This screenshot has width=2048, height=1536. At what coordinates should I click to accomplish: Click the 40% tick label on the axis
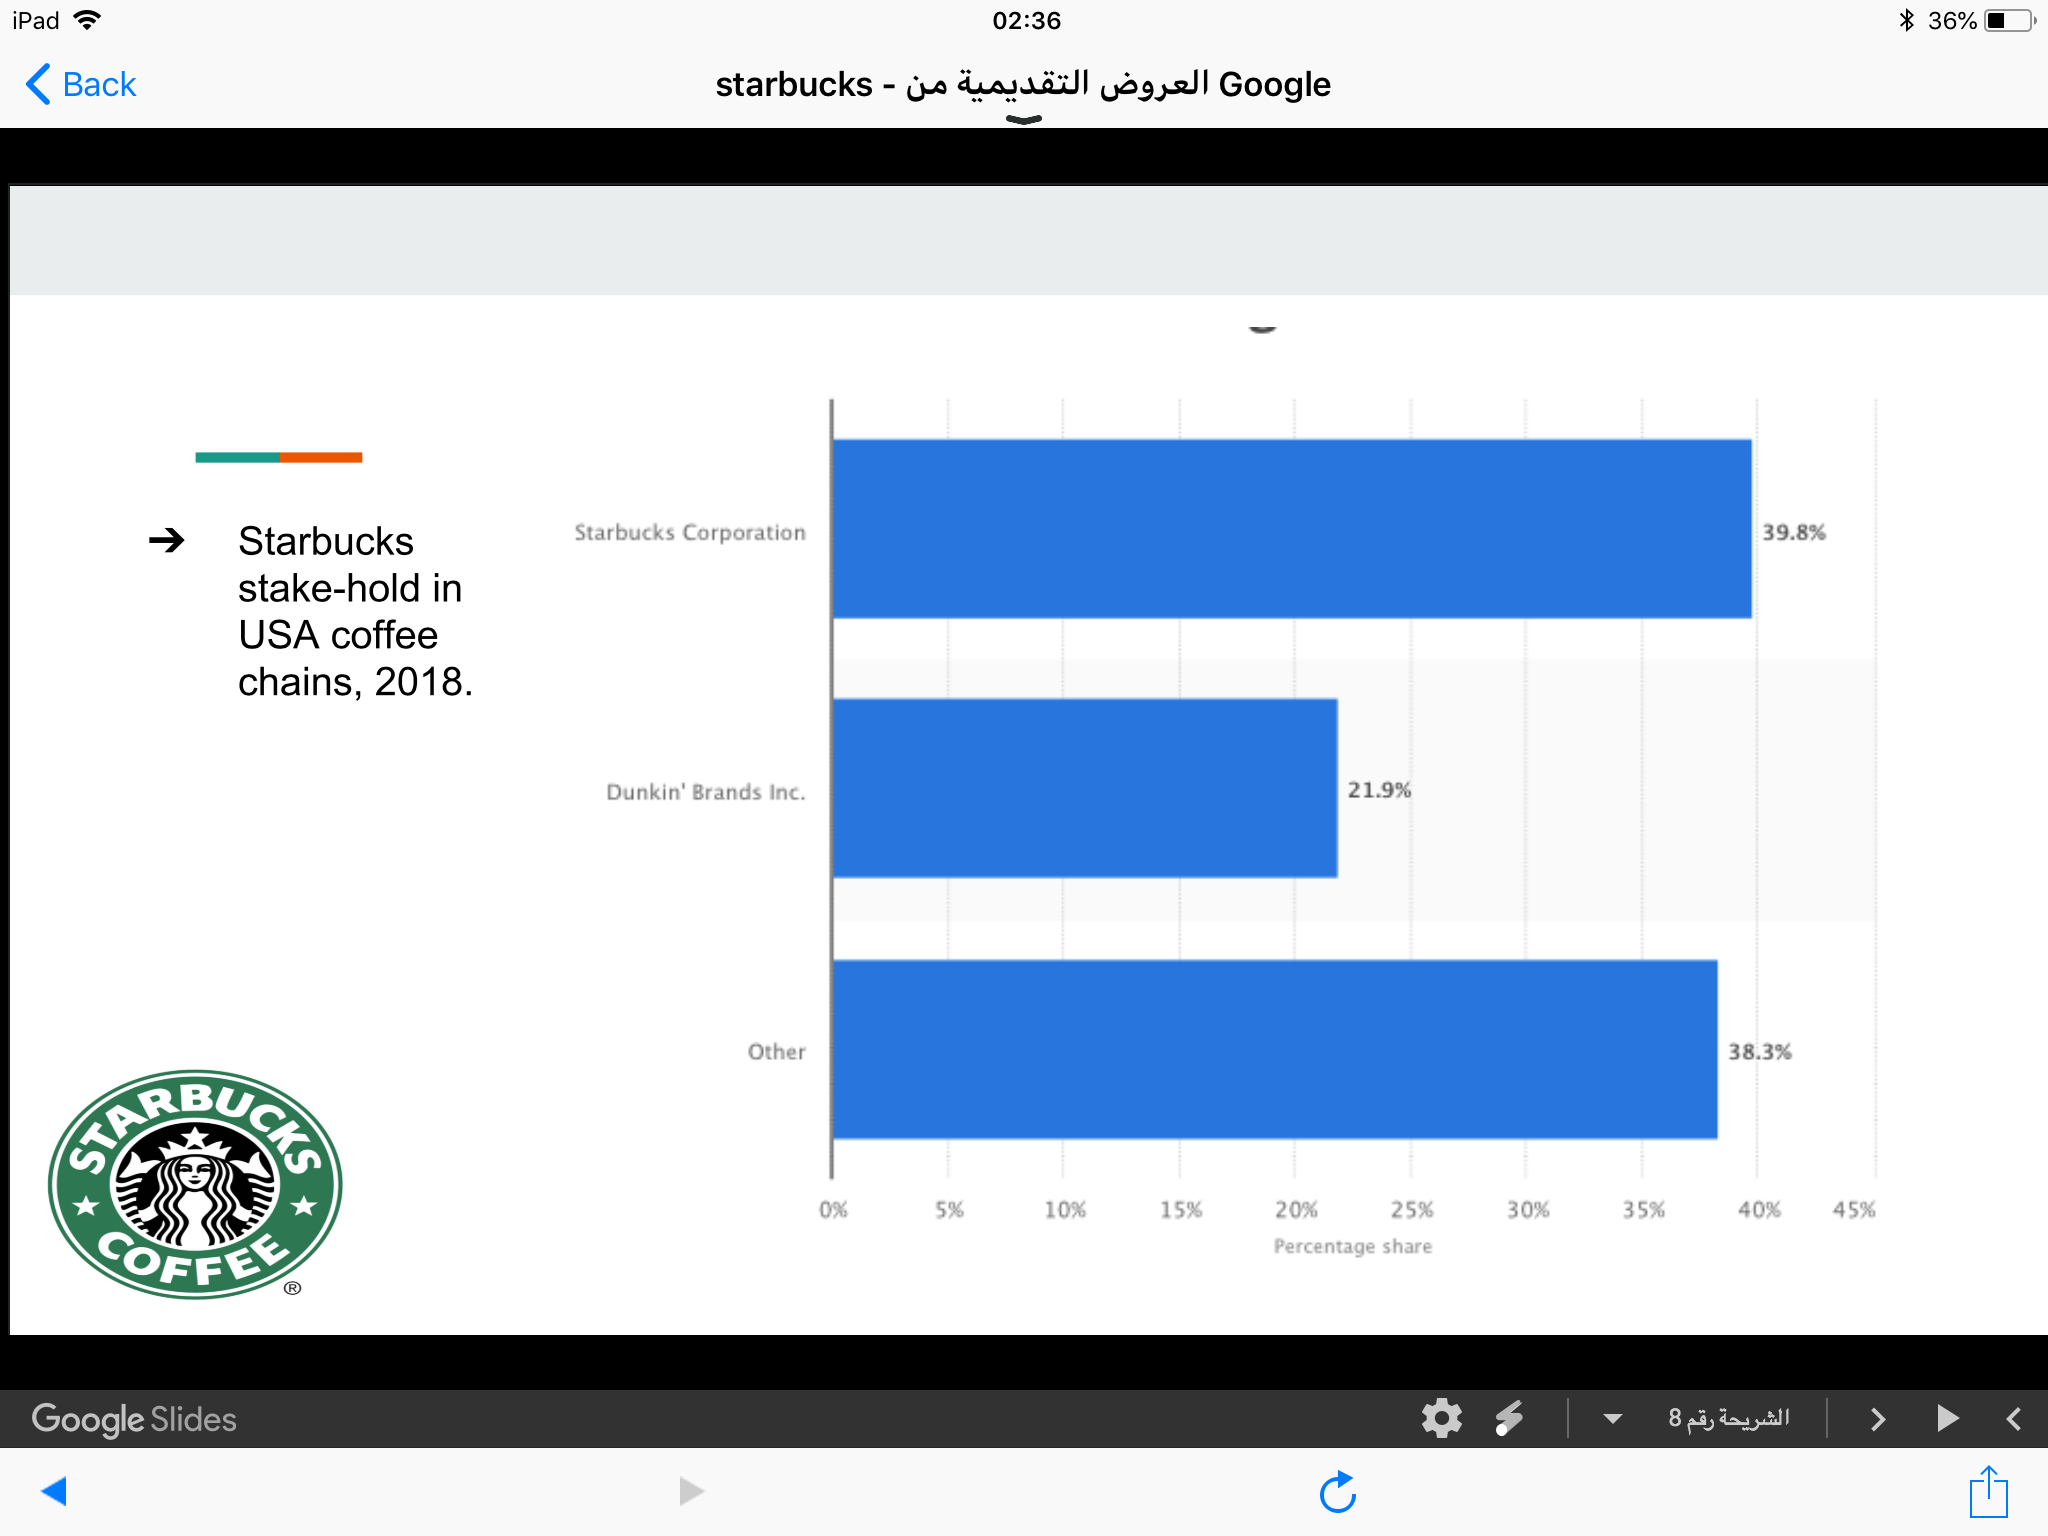[1759, 1210]
